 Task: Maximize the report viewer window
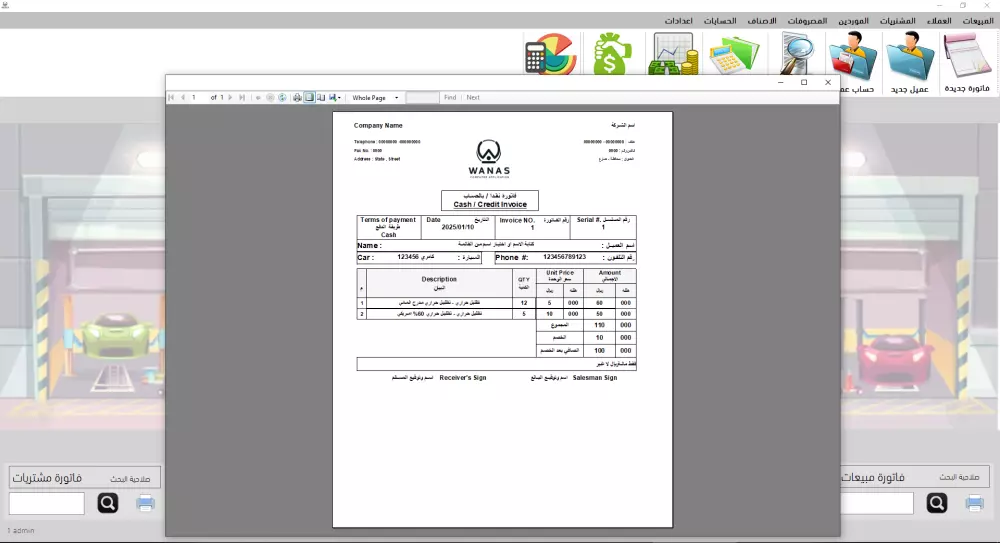[804, 82]
